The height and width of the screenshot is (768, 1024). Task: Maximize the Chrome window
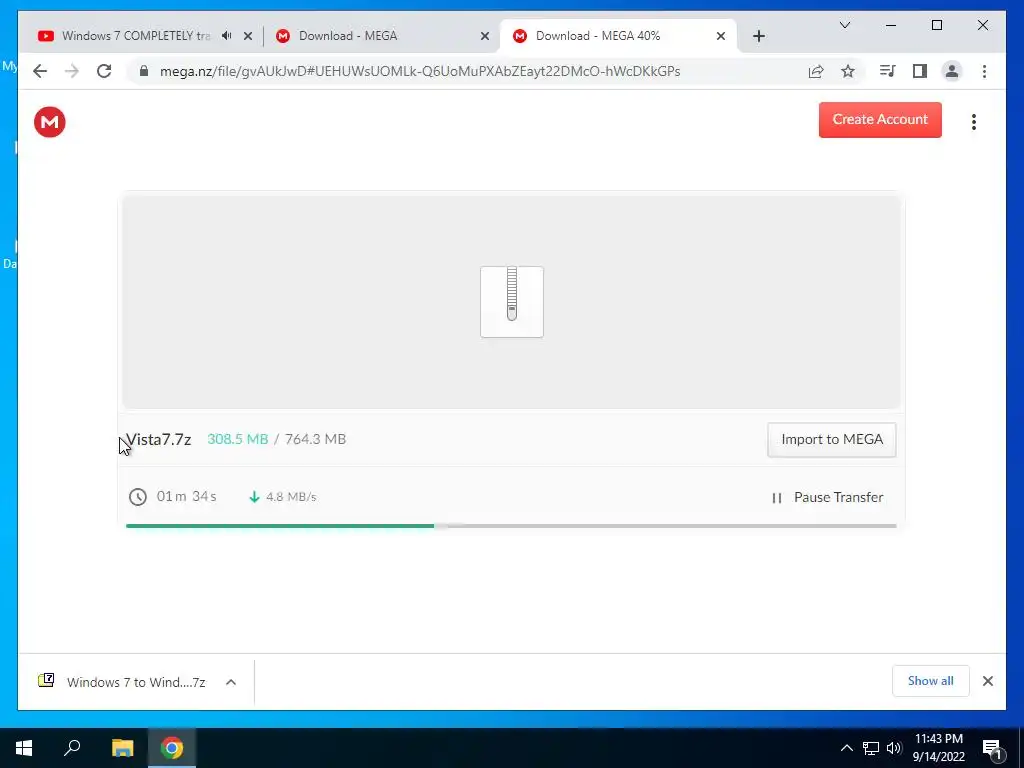point(936,25)
